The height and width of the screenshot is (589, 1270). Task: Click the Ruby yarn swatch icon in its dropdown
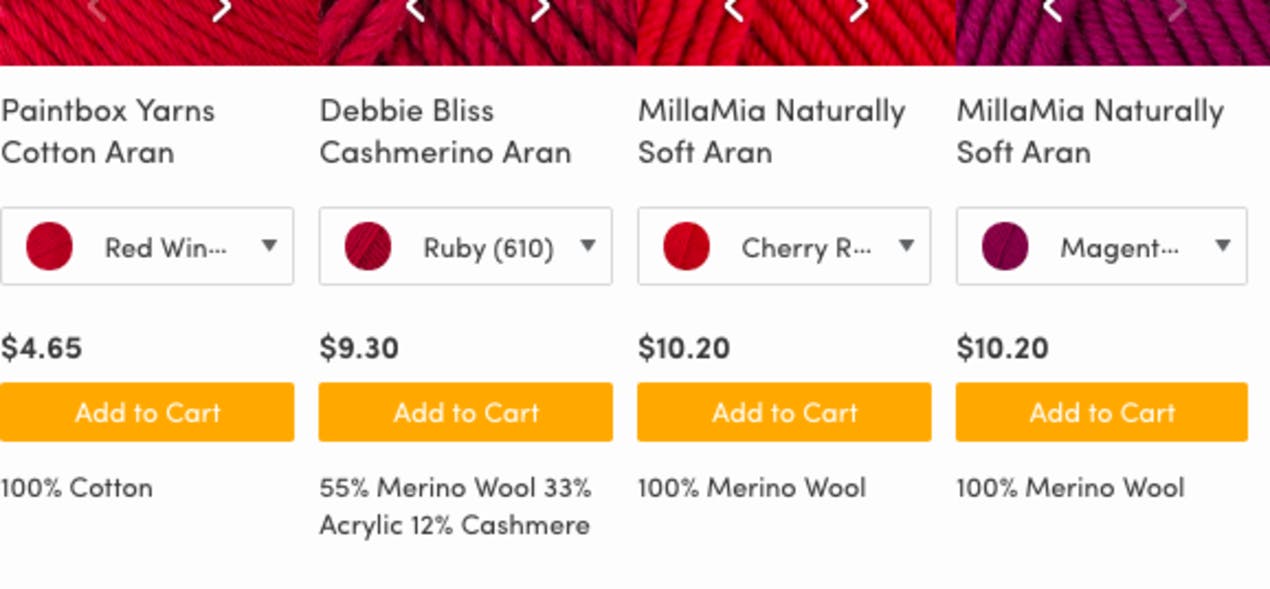(x=369, y=246)
